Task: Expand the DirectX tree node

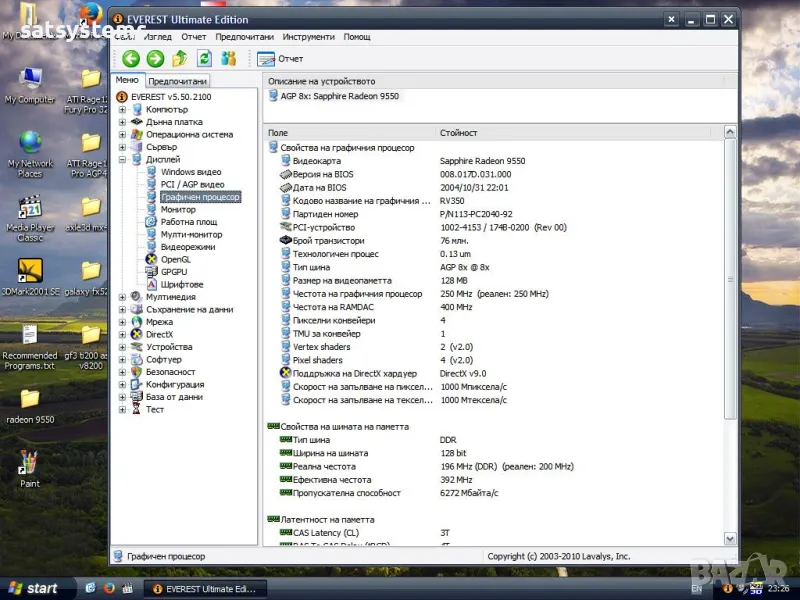Action: [122, 334]
